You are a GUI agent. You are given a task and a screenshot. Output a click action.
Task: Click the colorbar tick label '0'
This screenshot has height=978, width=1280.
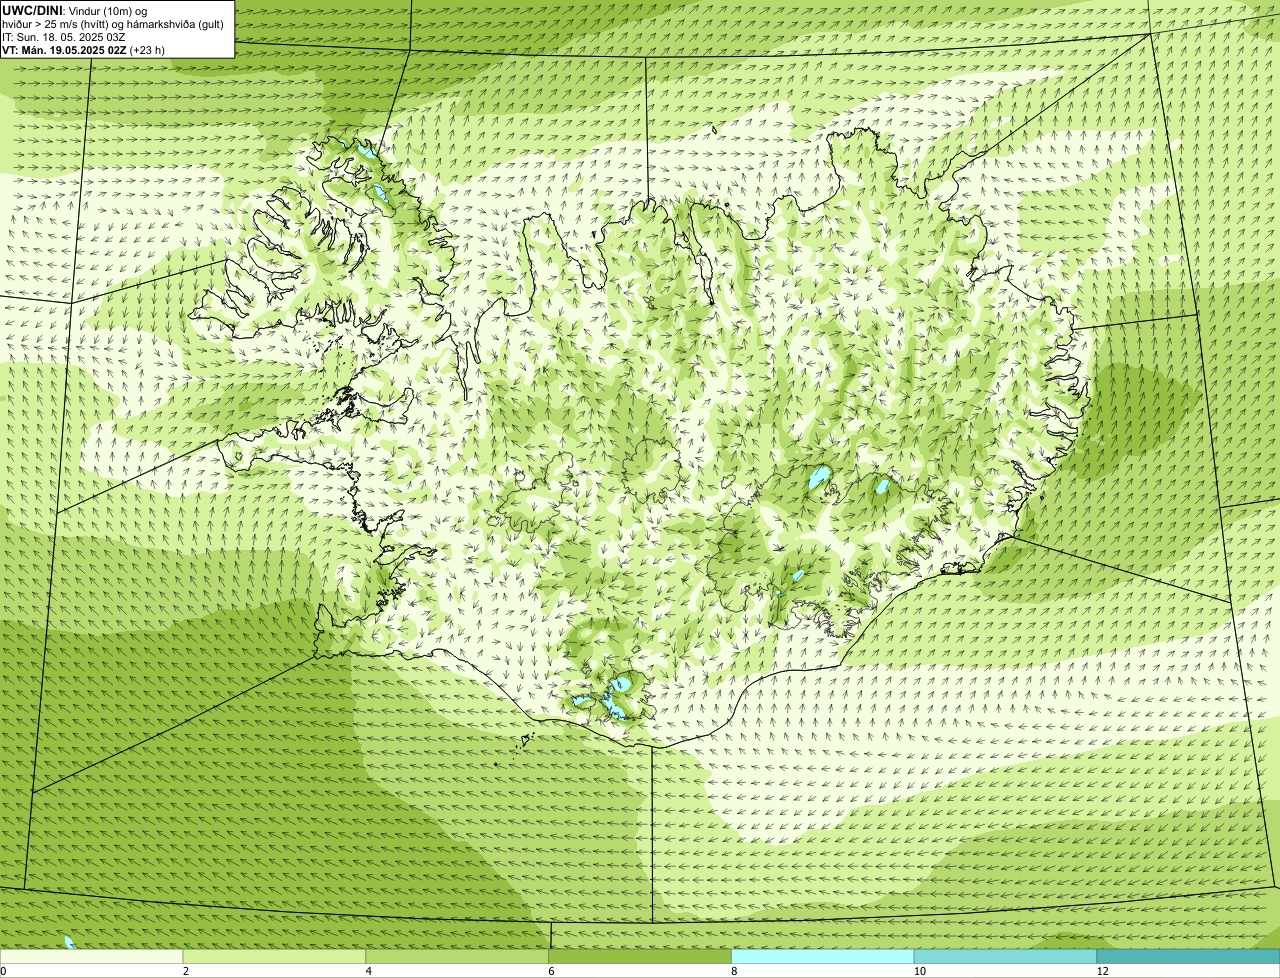pos(3,971)
